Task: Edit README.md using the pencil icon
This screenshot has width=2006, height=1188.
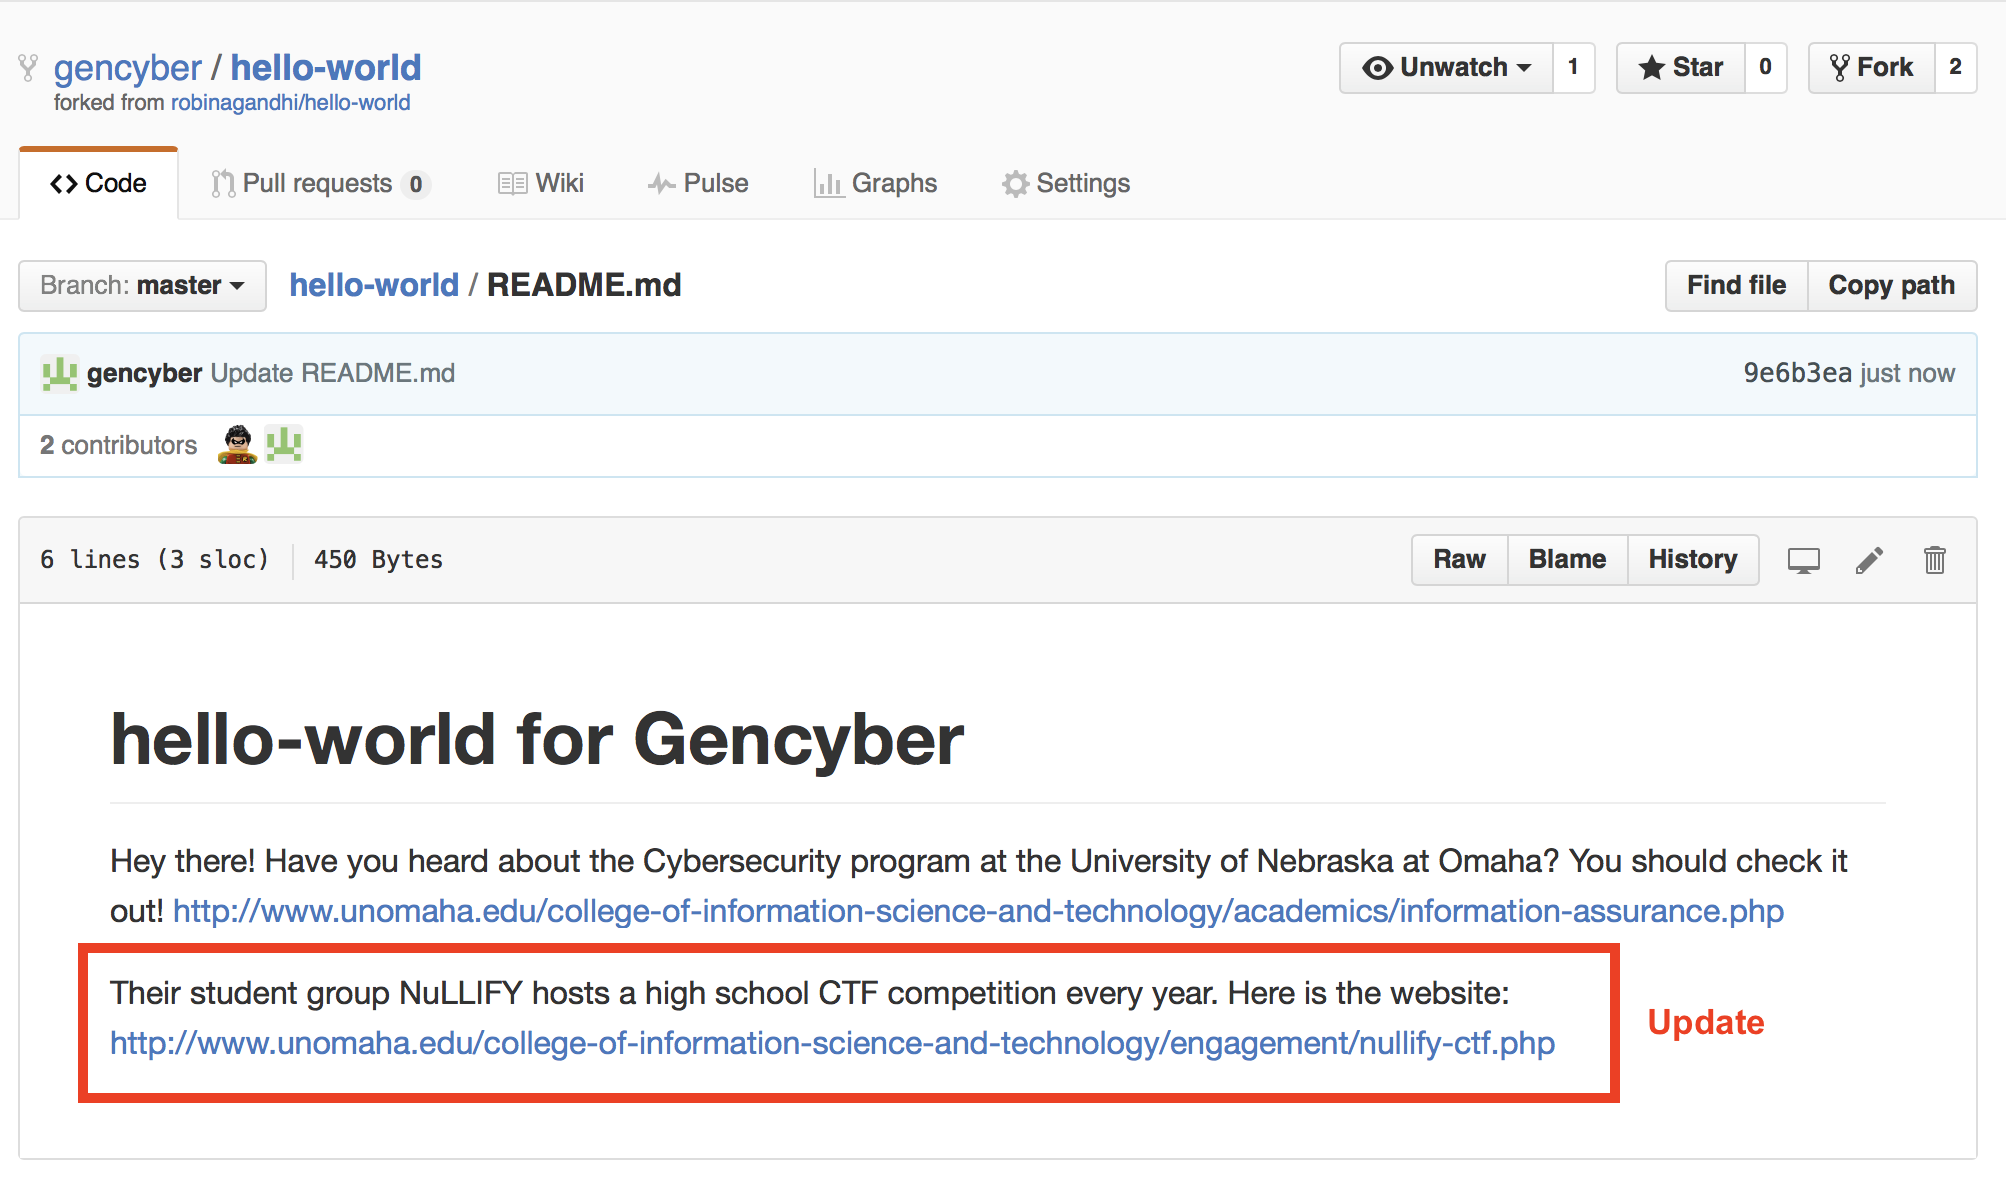Action: pos(1869,560)
